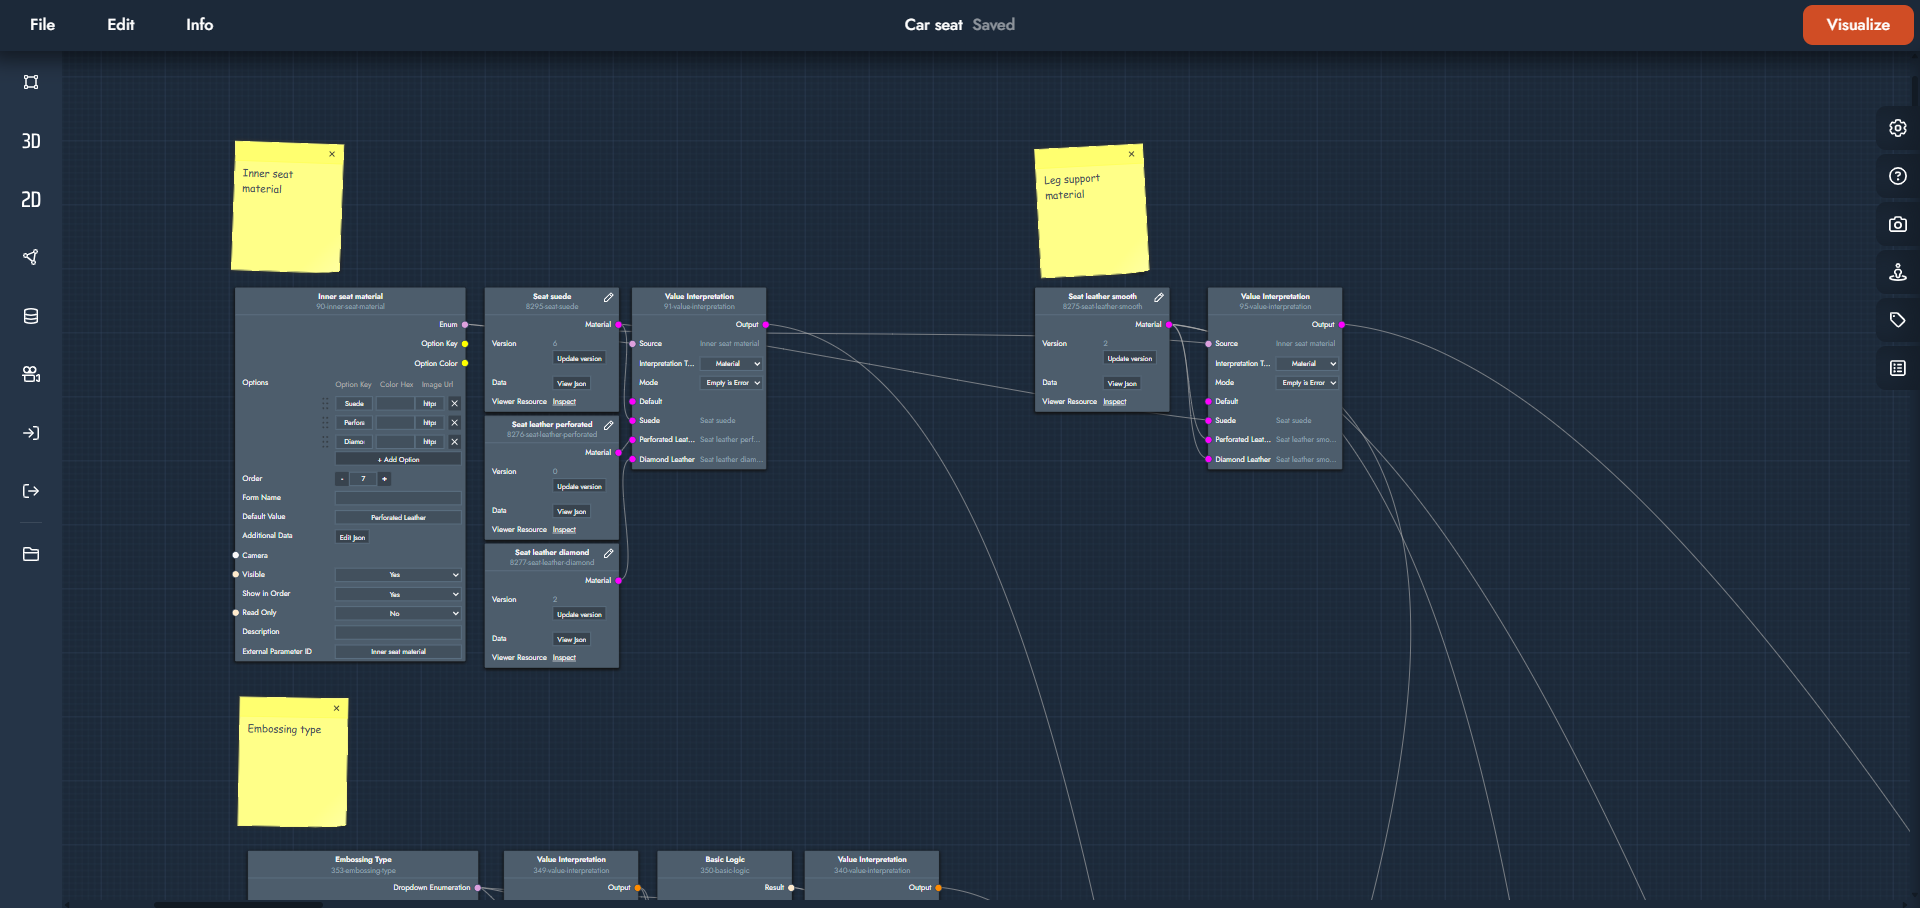Close the Embossing type sticky note
The height and width of the screenshot is (908, 1920).
point(336,708)
